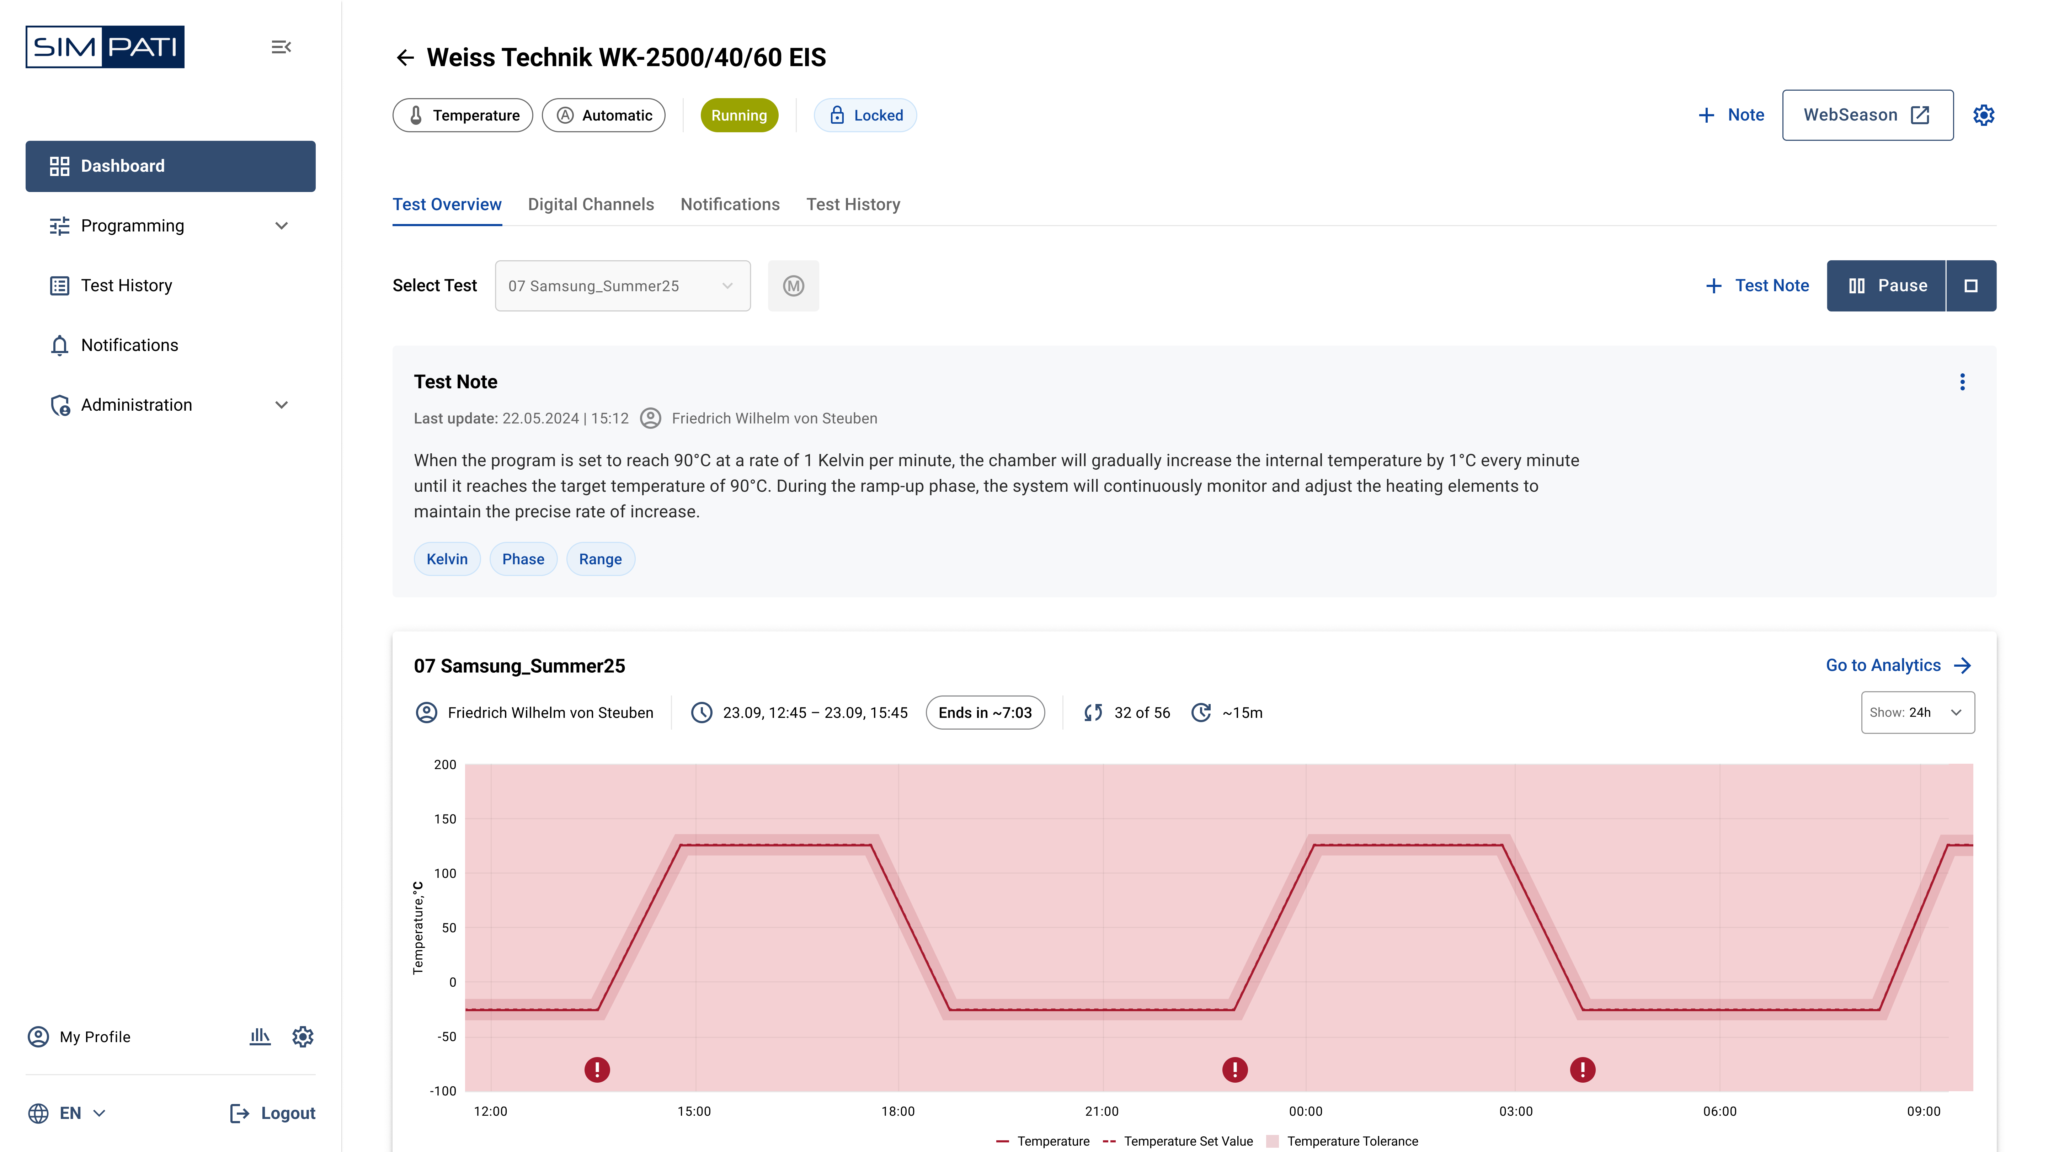Switch to the Digital Channels tab
The height and width of the screenshot is (1152, 2048).
[591, 205]
